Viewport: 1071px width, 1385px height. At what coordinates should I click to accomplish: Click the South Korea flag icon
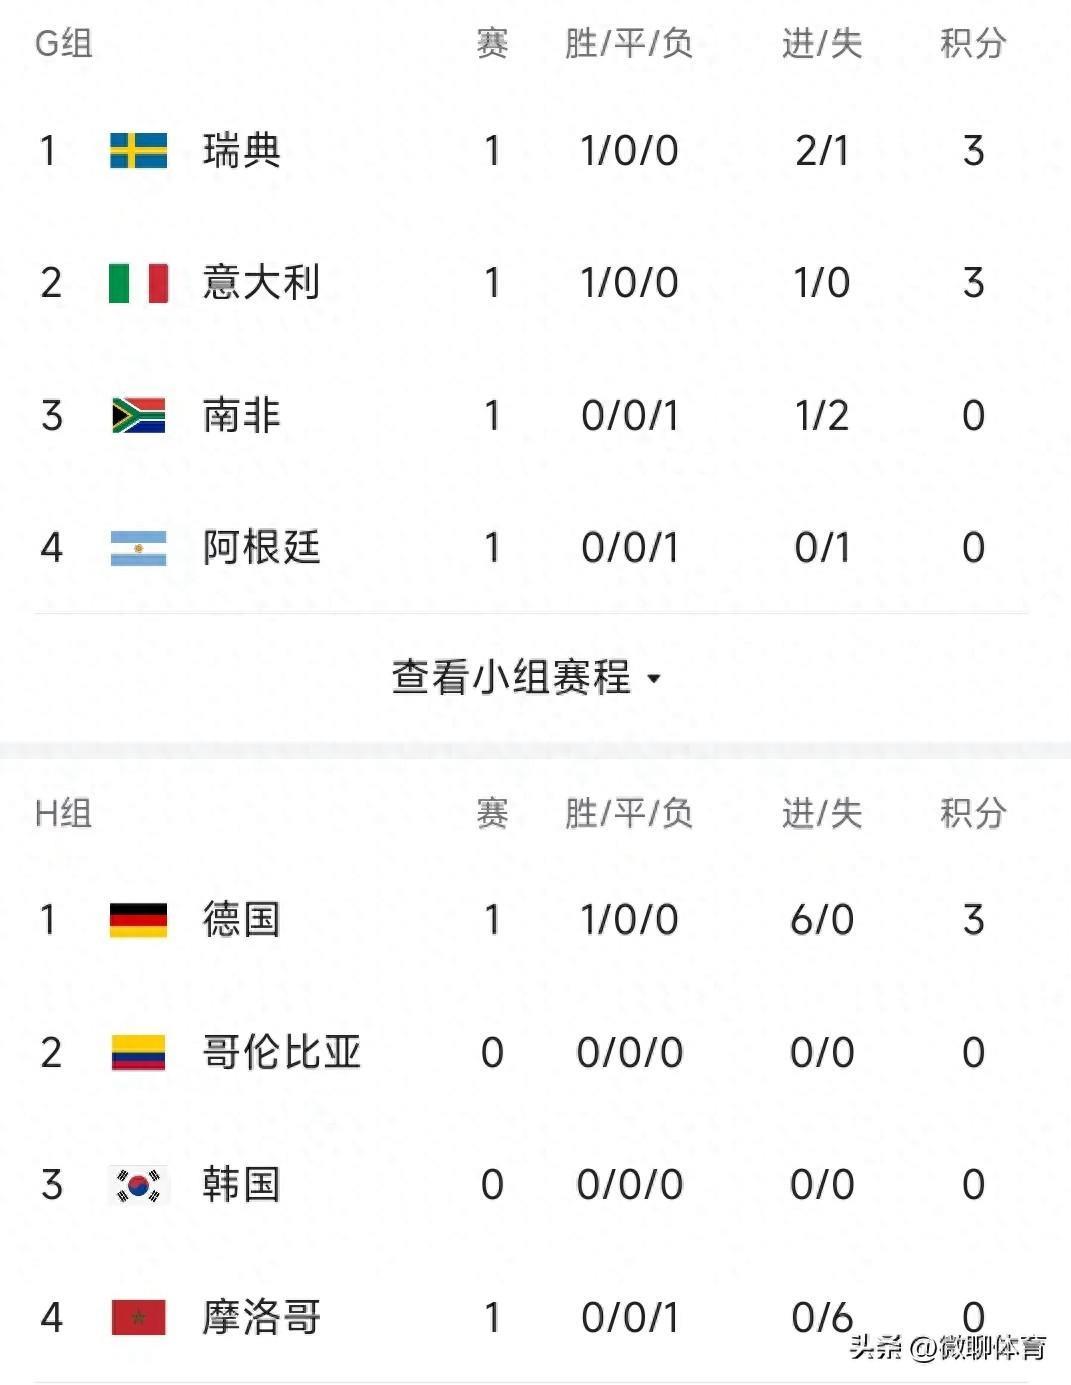click(x=138, y=1185)
